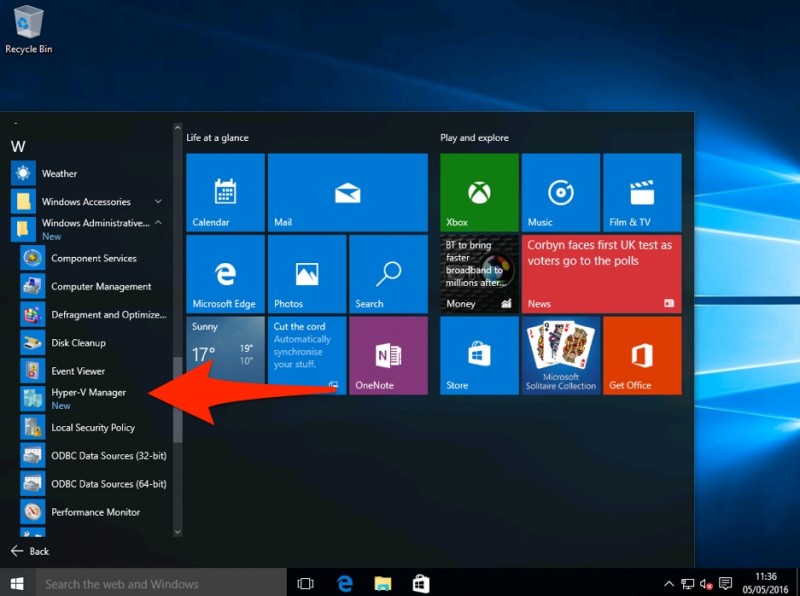
Task: Click the Search the web and Windows box
Action: pyautogui.click(x=161, y=583)
